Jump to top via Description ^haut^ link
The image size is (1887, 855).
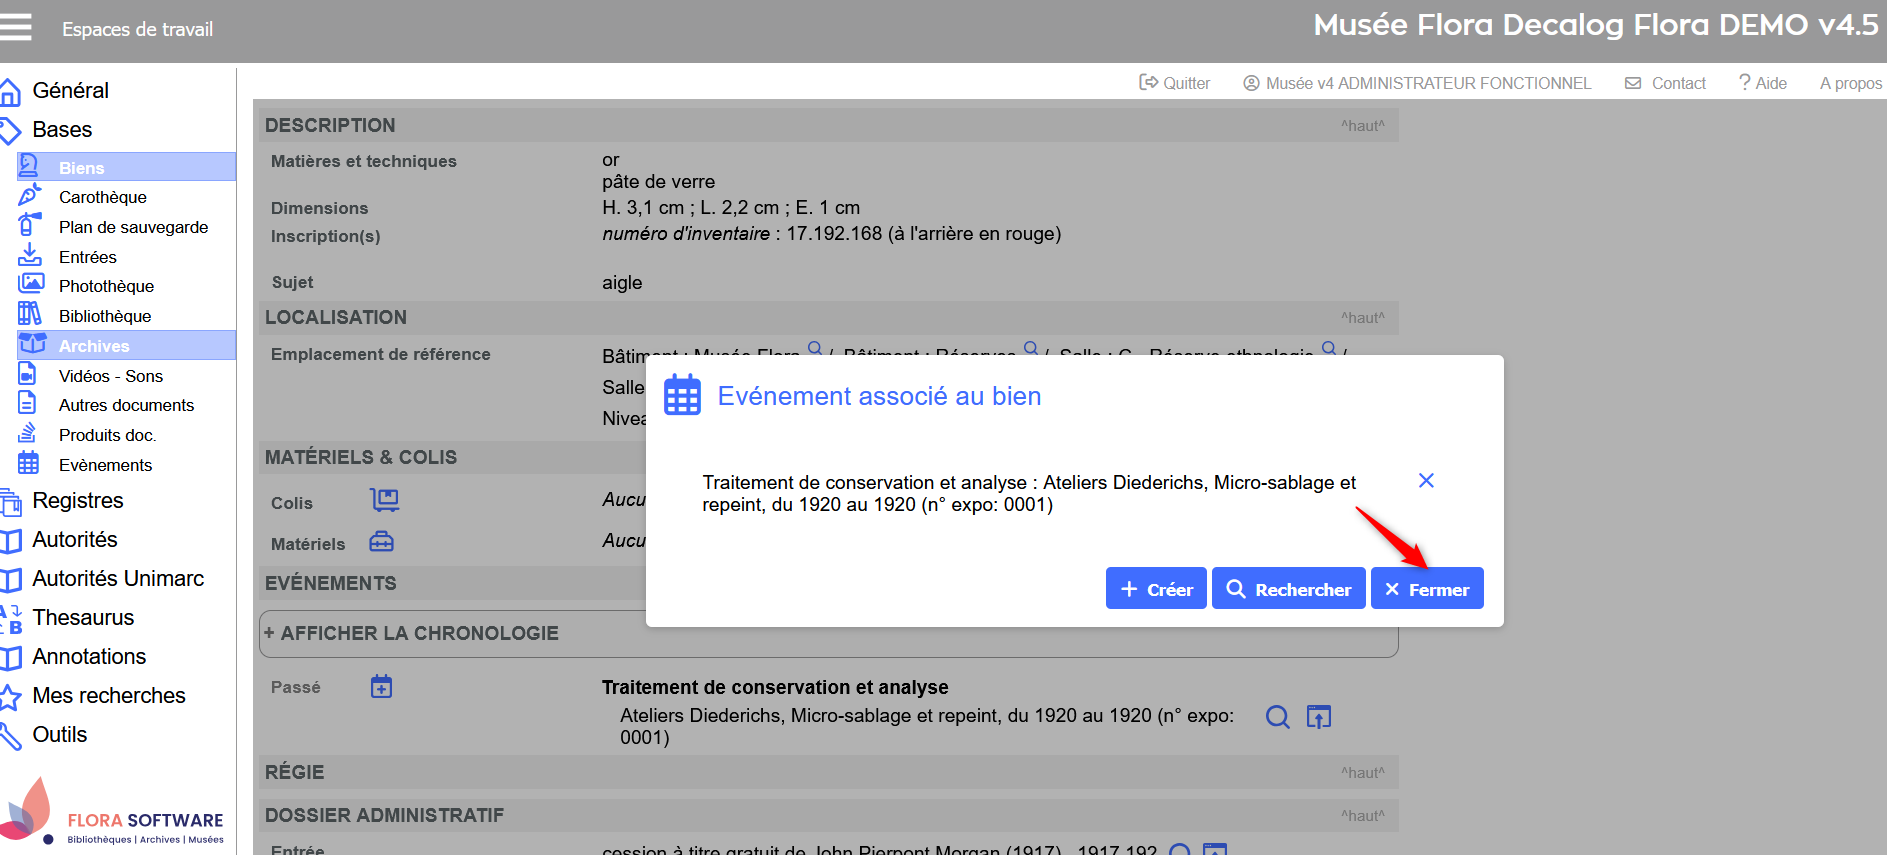[x=1362, y=126]
